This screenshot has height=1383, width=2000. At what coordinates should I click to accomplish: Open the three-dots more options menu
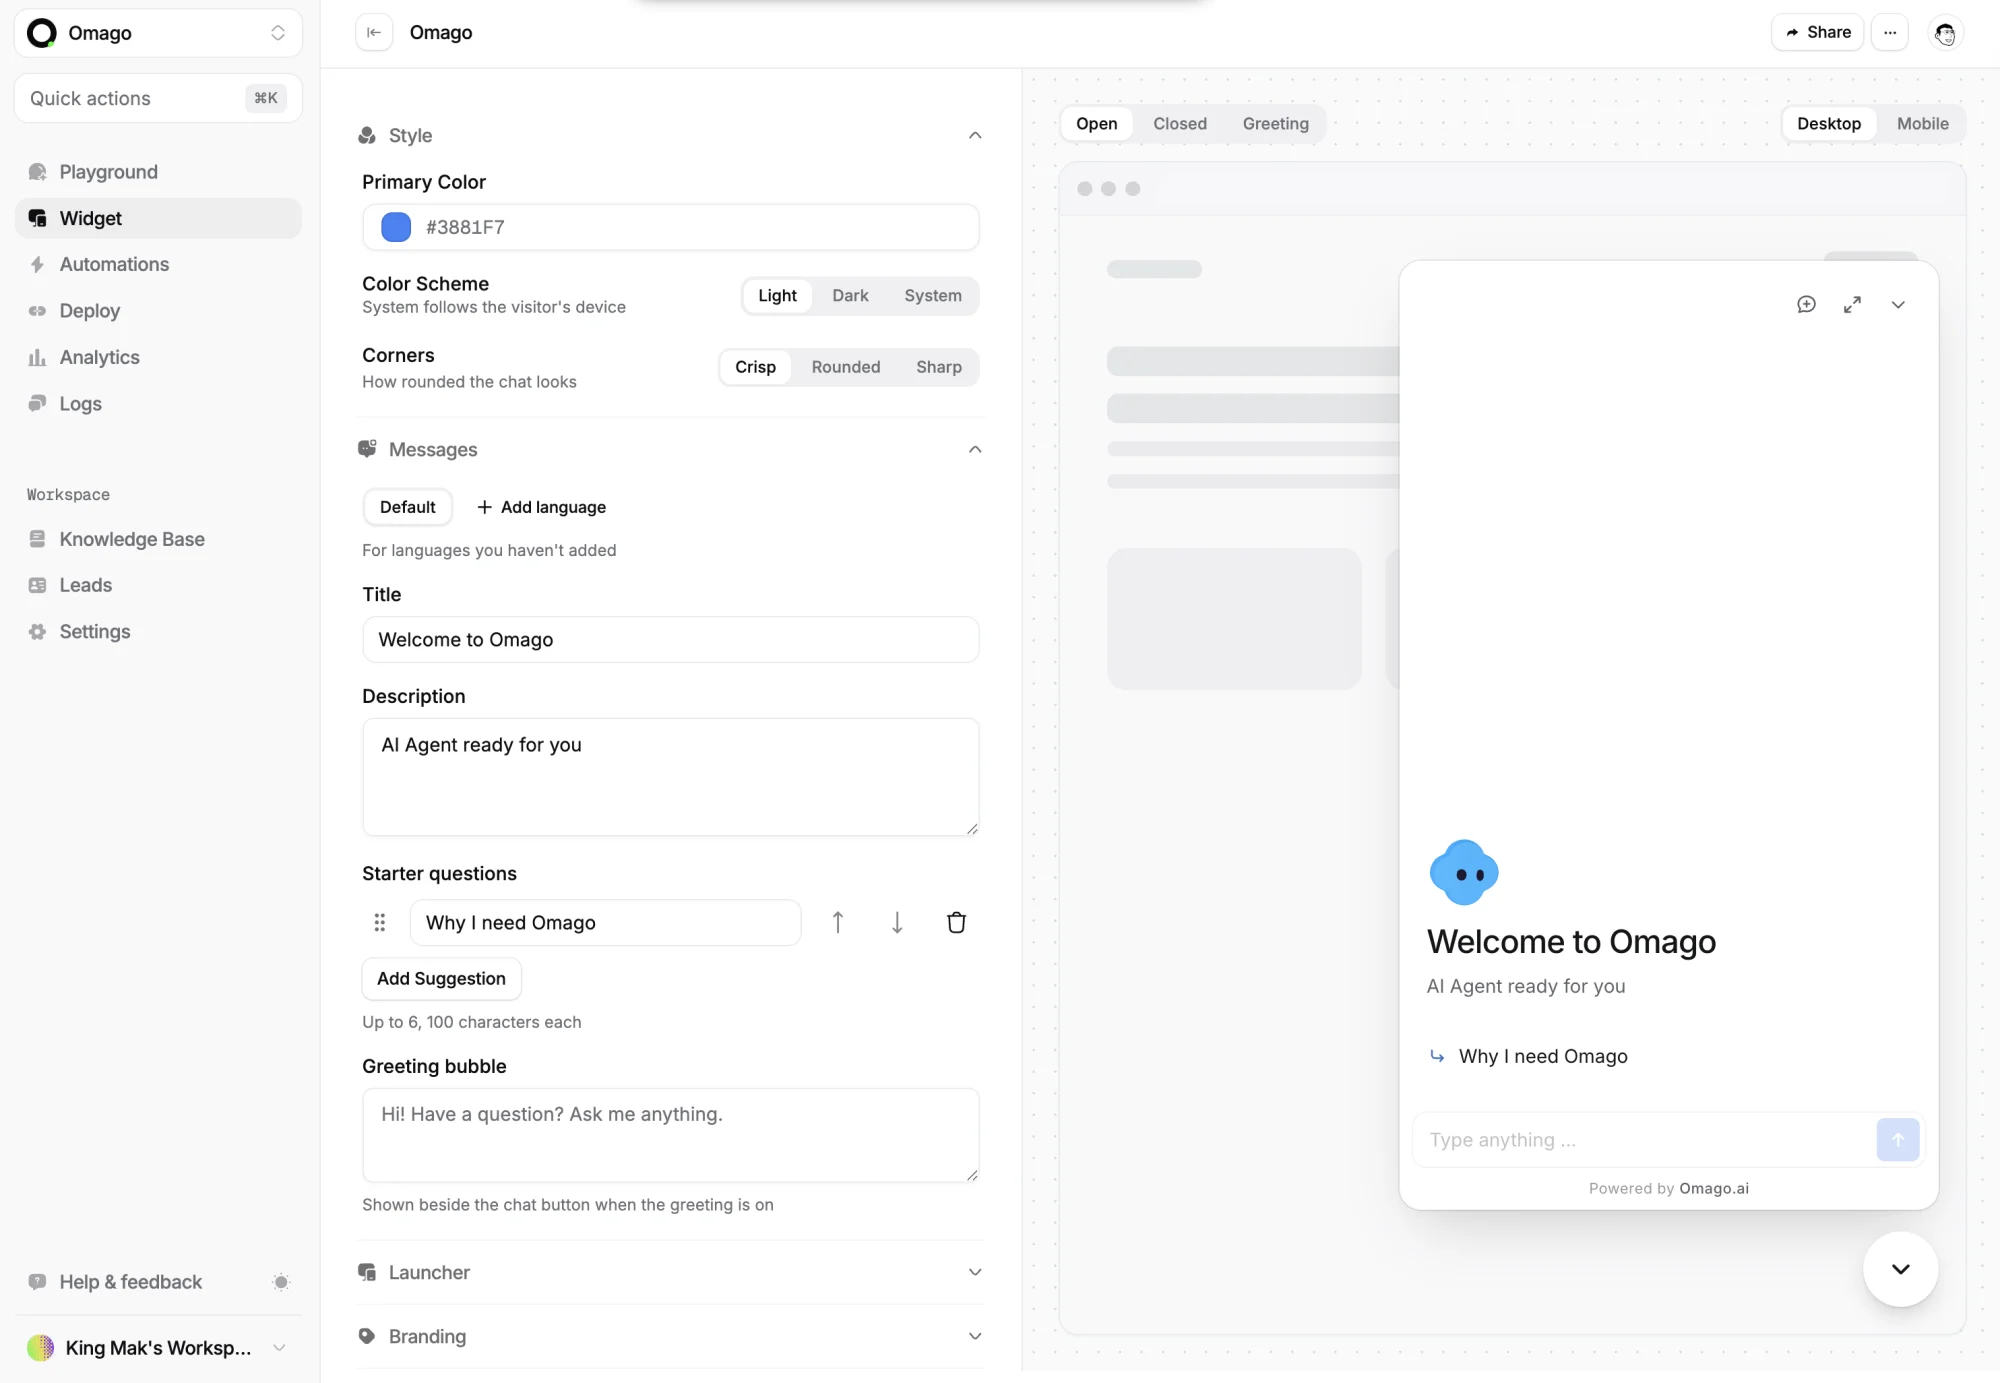[1890, 32]
